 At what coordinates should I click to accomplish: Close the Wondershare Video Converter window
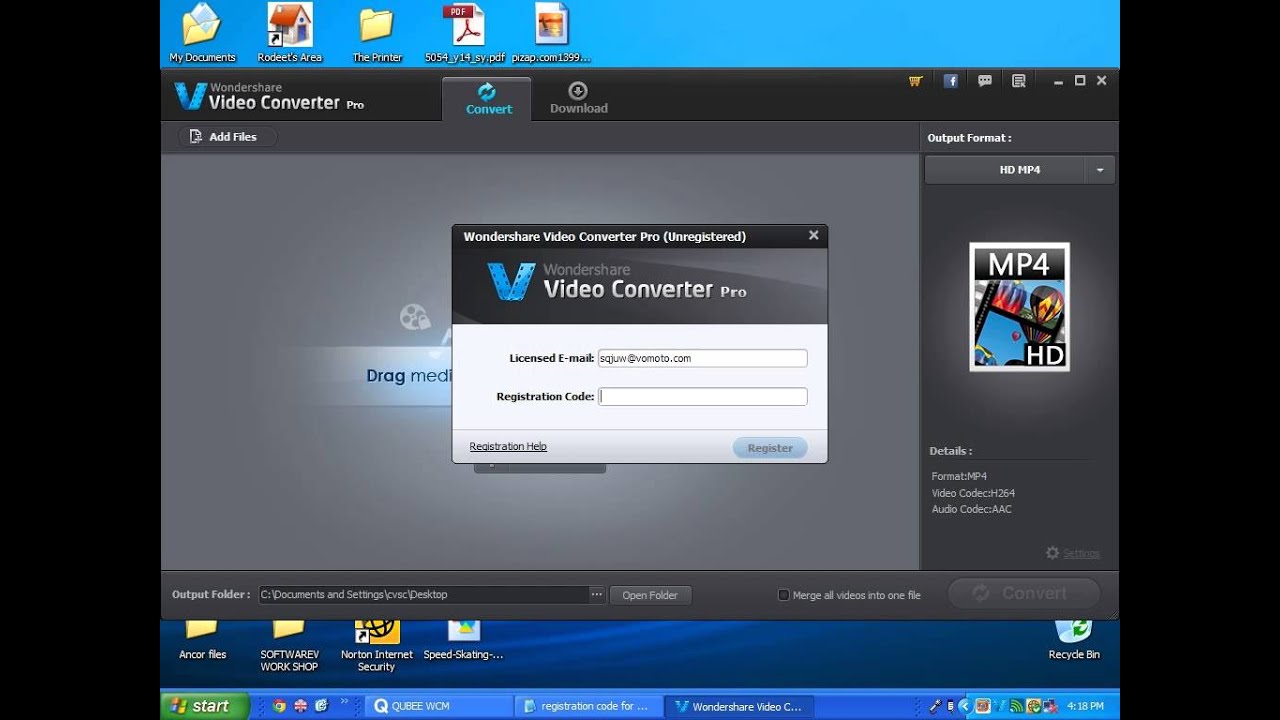1101,81
